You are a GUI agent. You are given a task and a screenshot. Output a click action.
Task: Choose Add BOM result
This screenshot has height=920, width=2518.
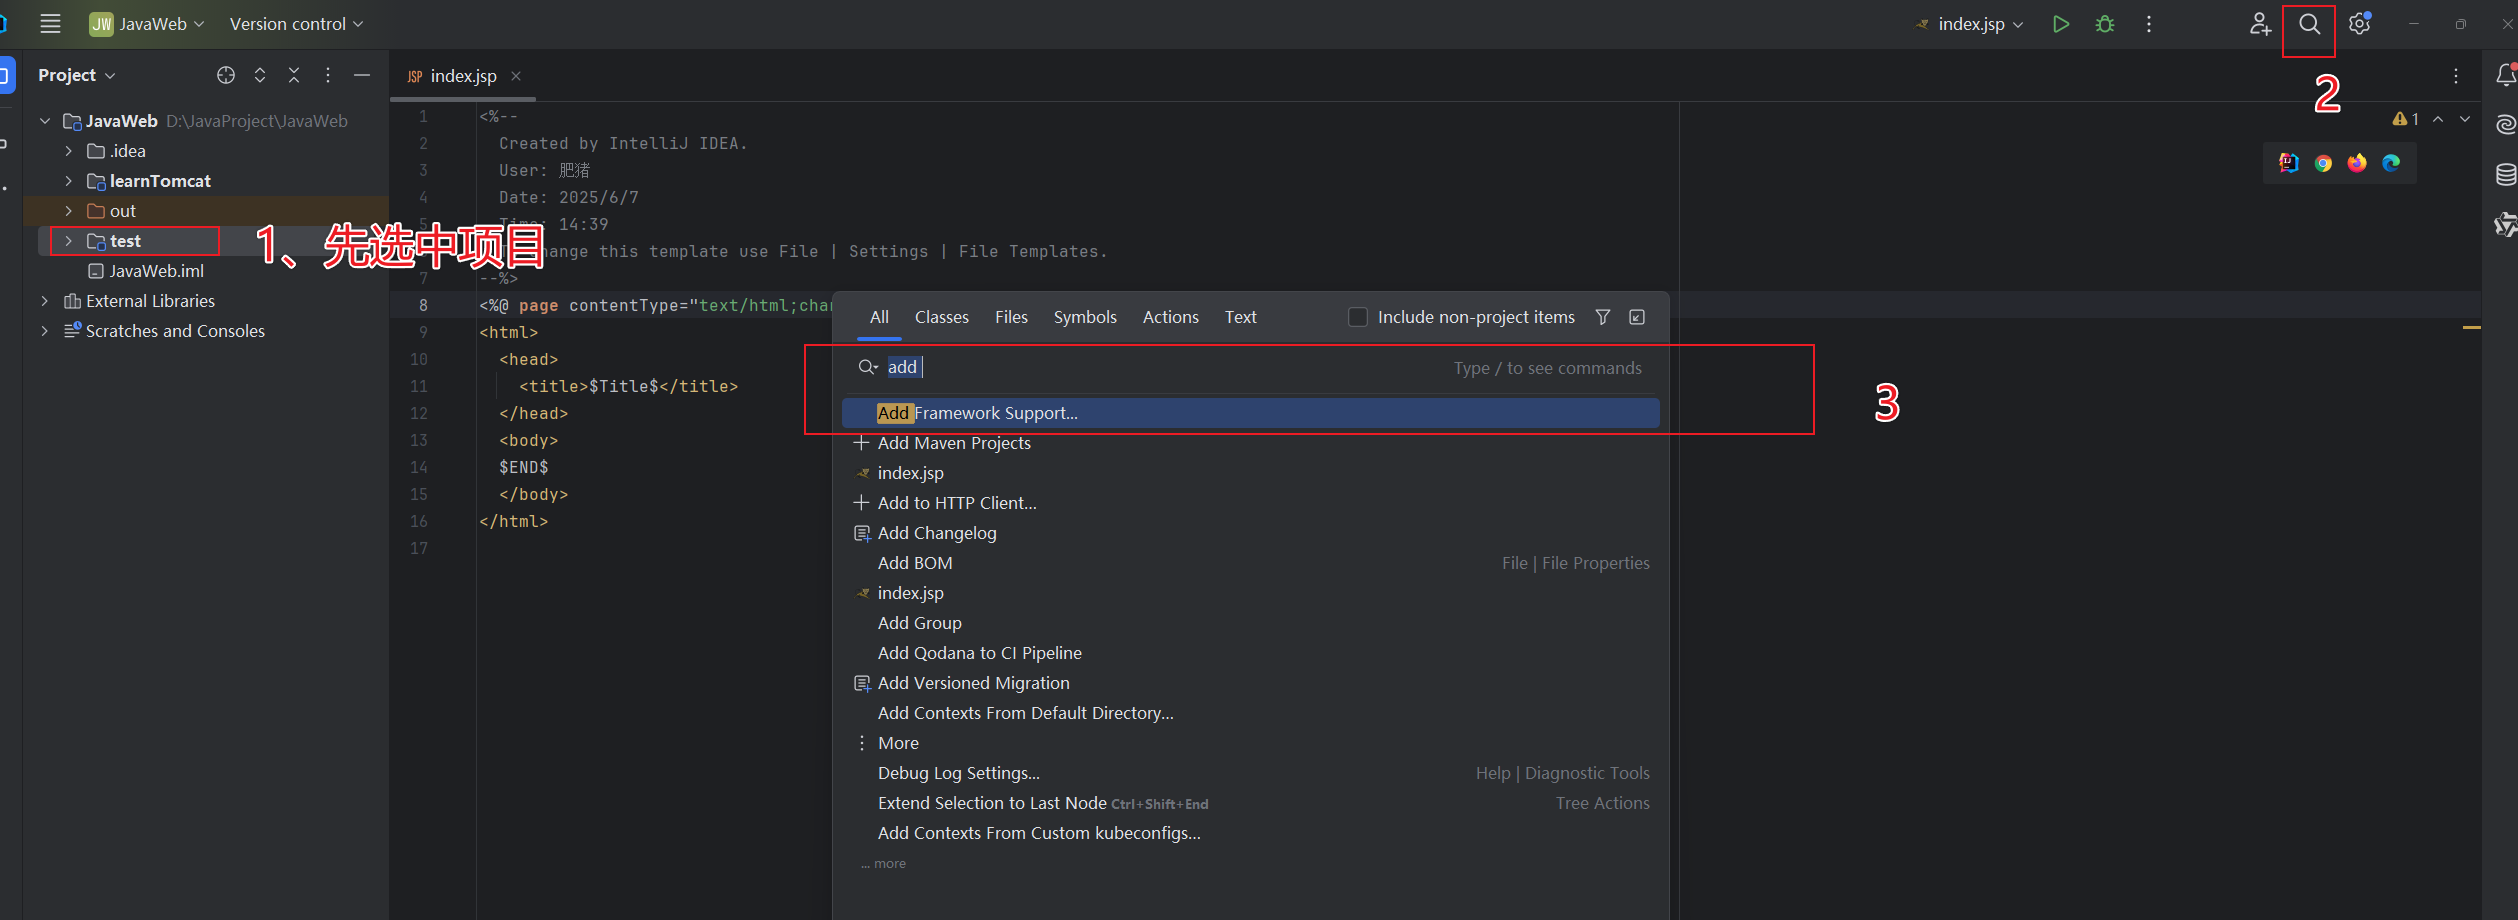(1251, 563)
